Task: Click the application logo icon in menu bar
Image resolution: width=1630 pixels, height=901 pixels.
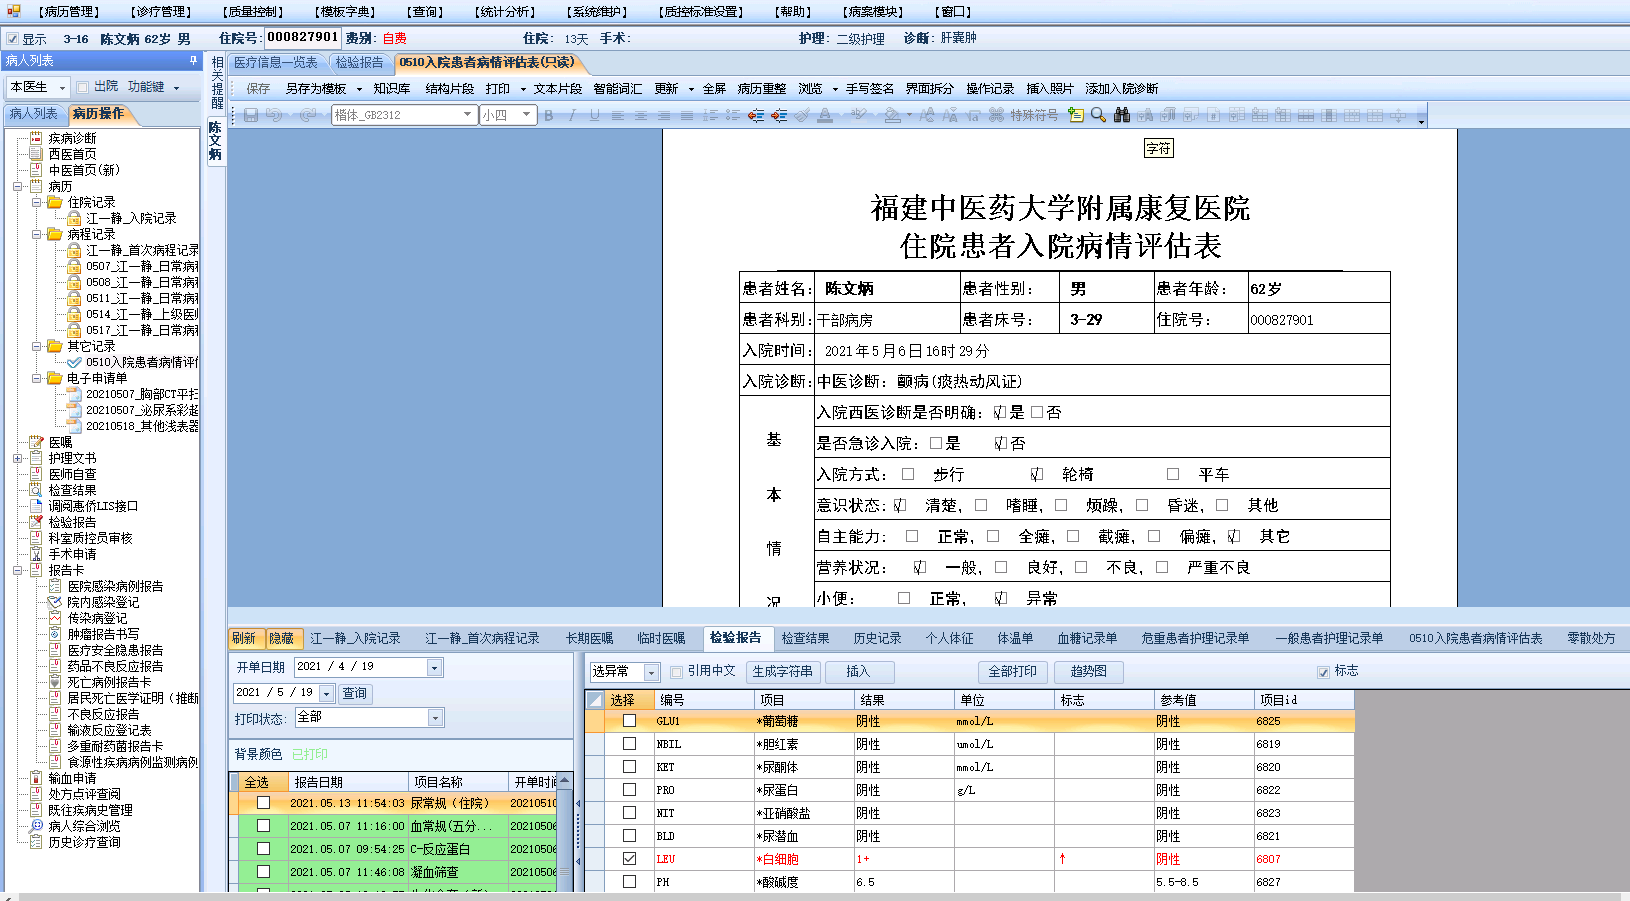Action: (x=13, y=11)
